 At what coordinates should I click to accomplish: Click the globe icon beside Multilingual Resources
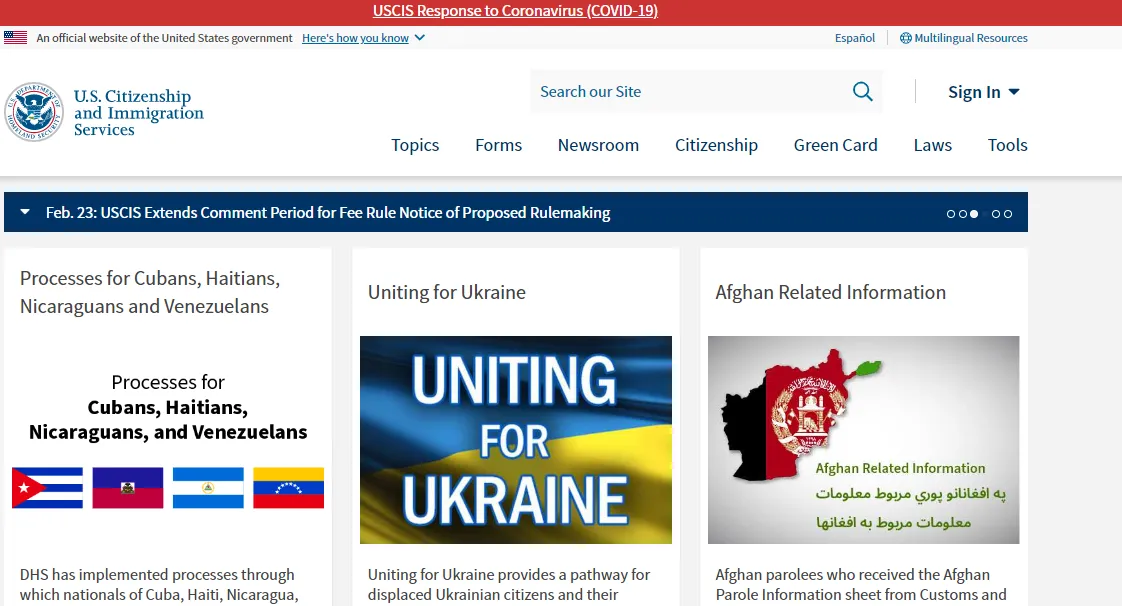(905, 38)
